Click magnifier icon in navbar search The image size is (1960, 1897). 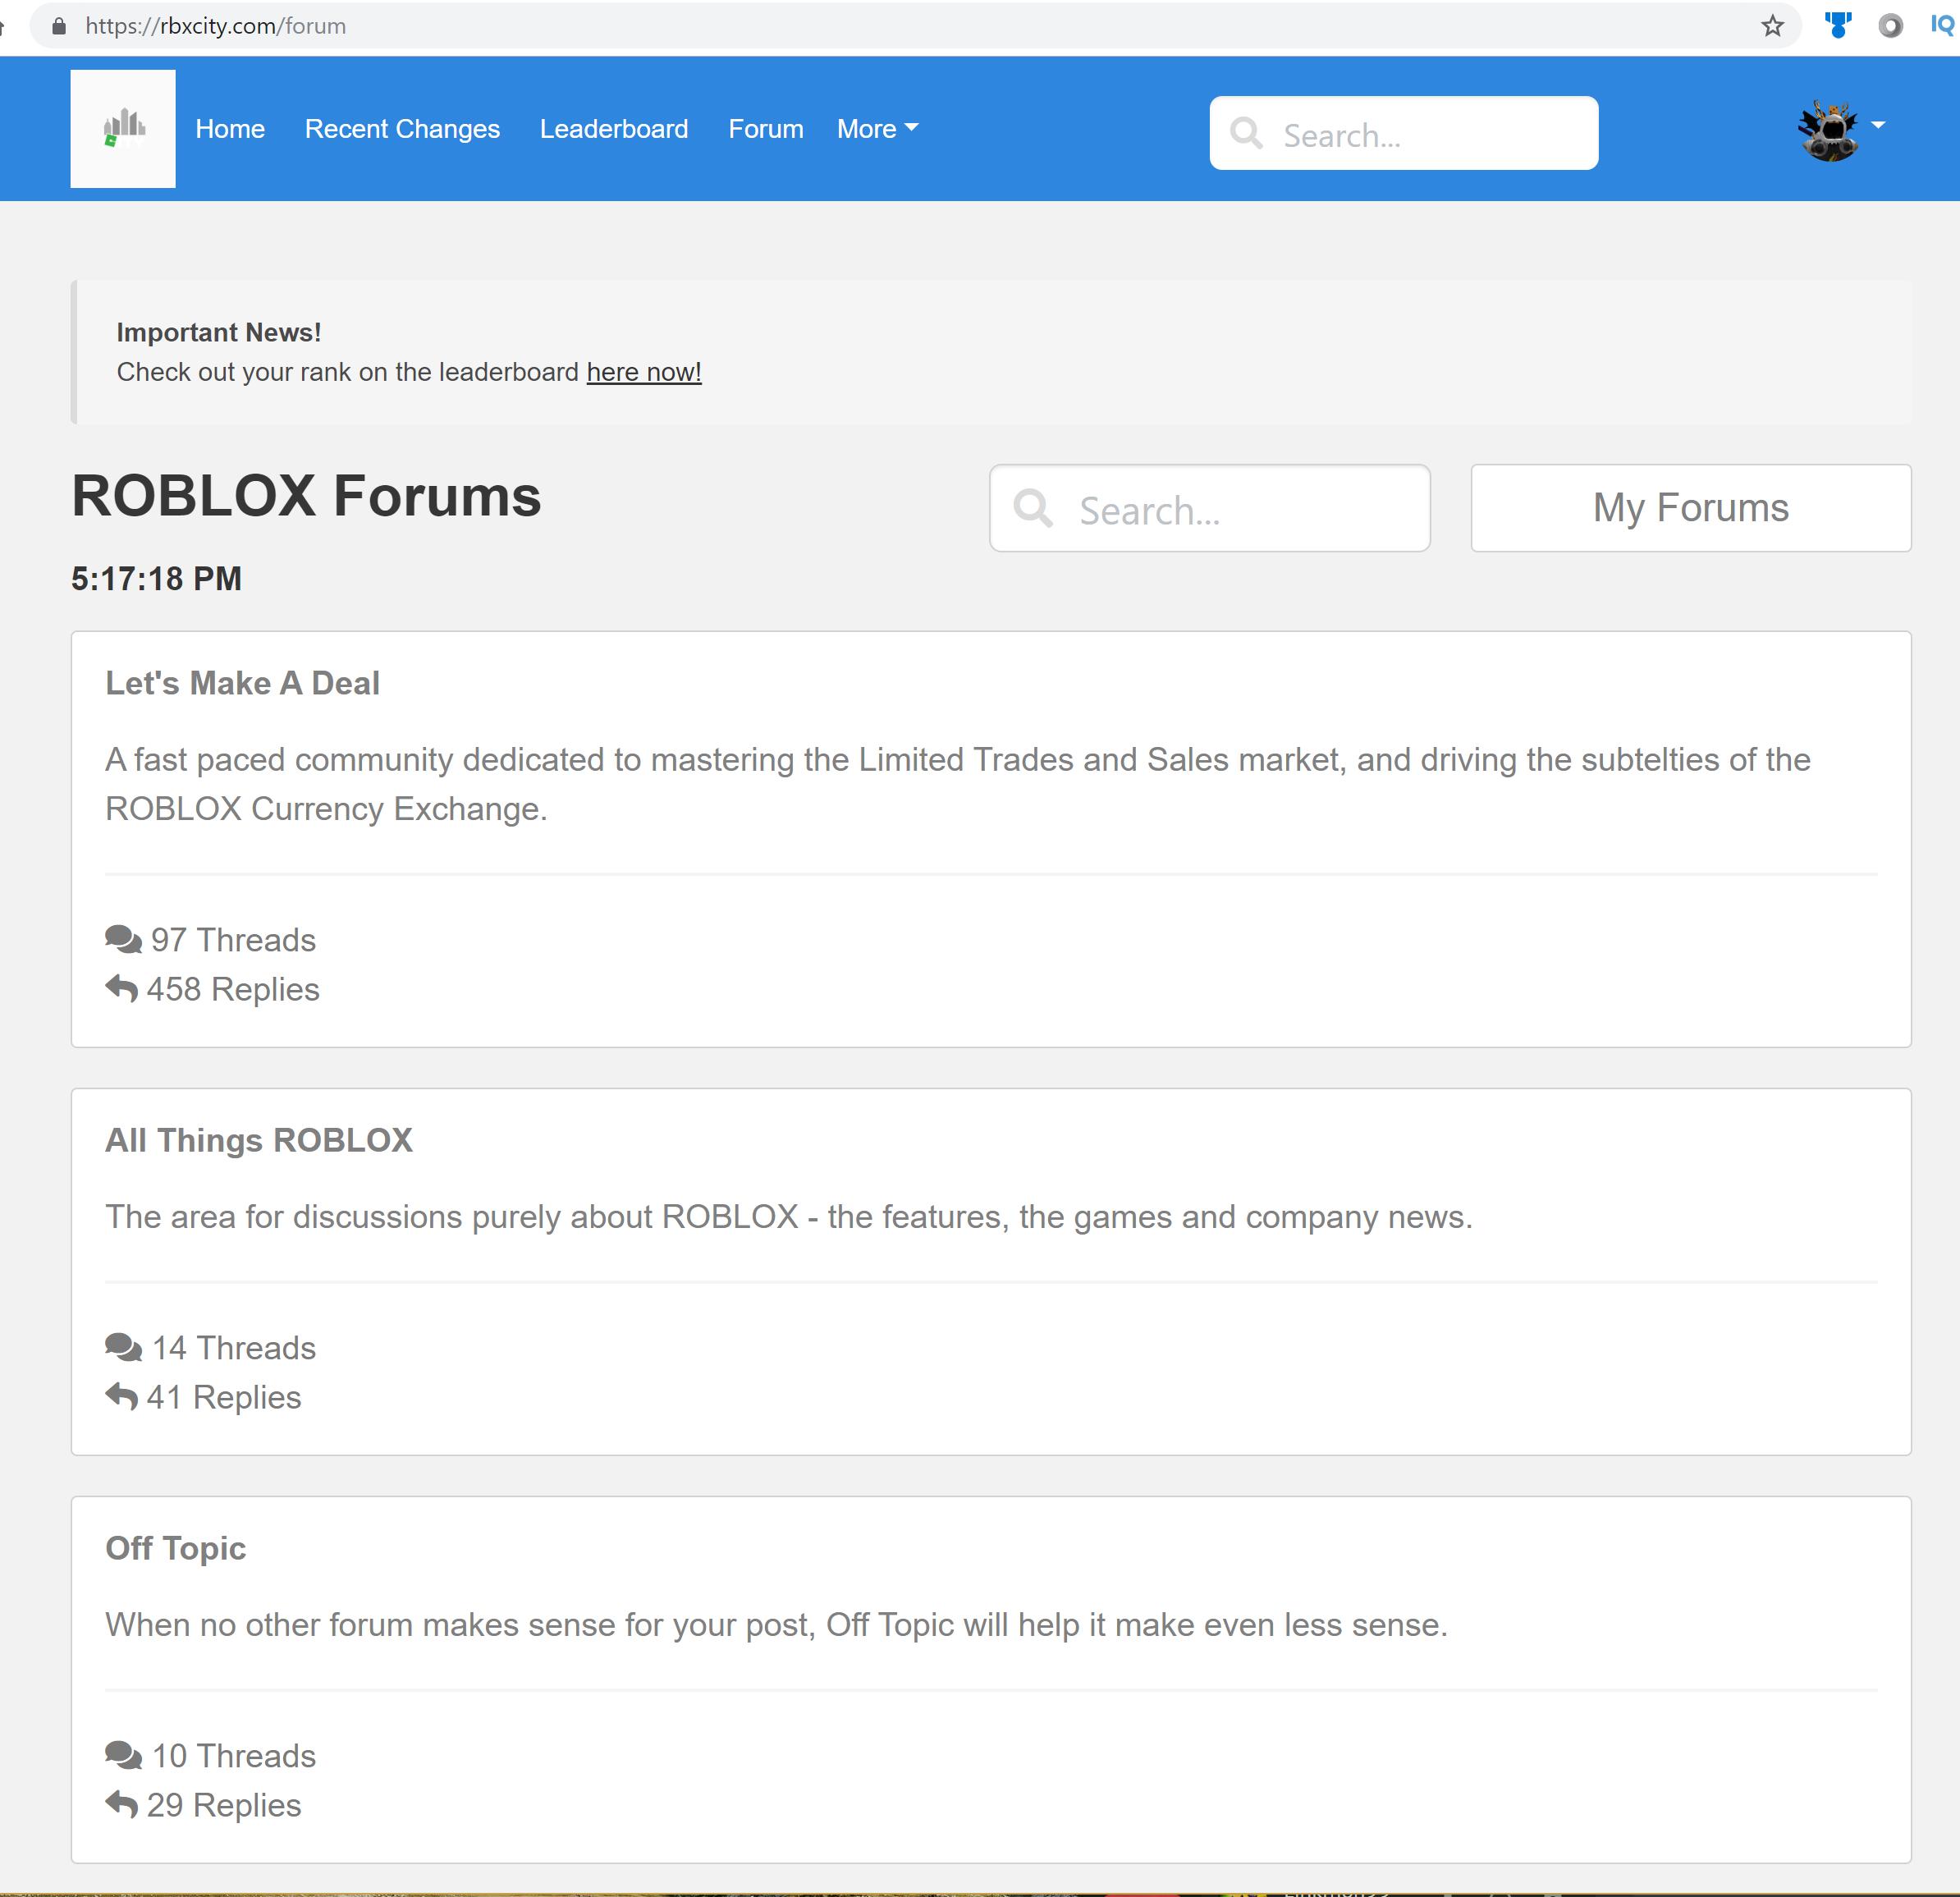(x=1246, y=133)
